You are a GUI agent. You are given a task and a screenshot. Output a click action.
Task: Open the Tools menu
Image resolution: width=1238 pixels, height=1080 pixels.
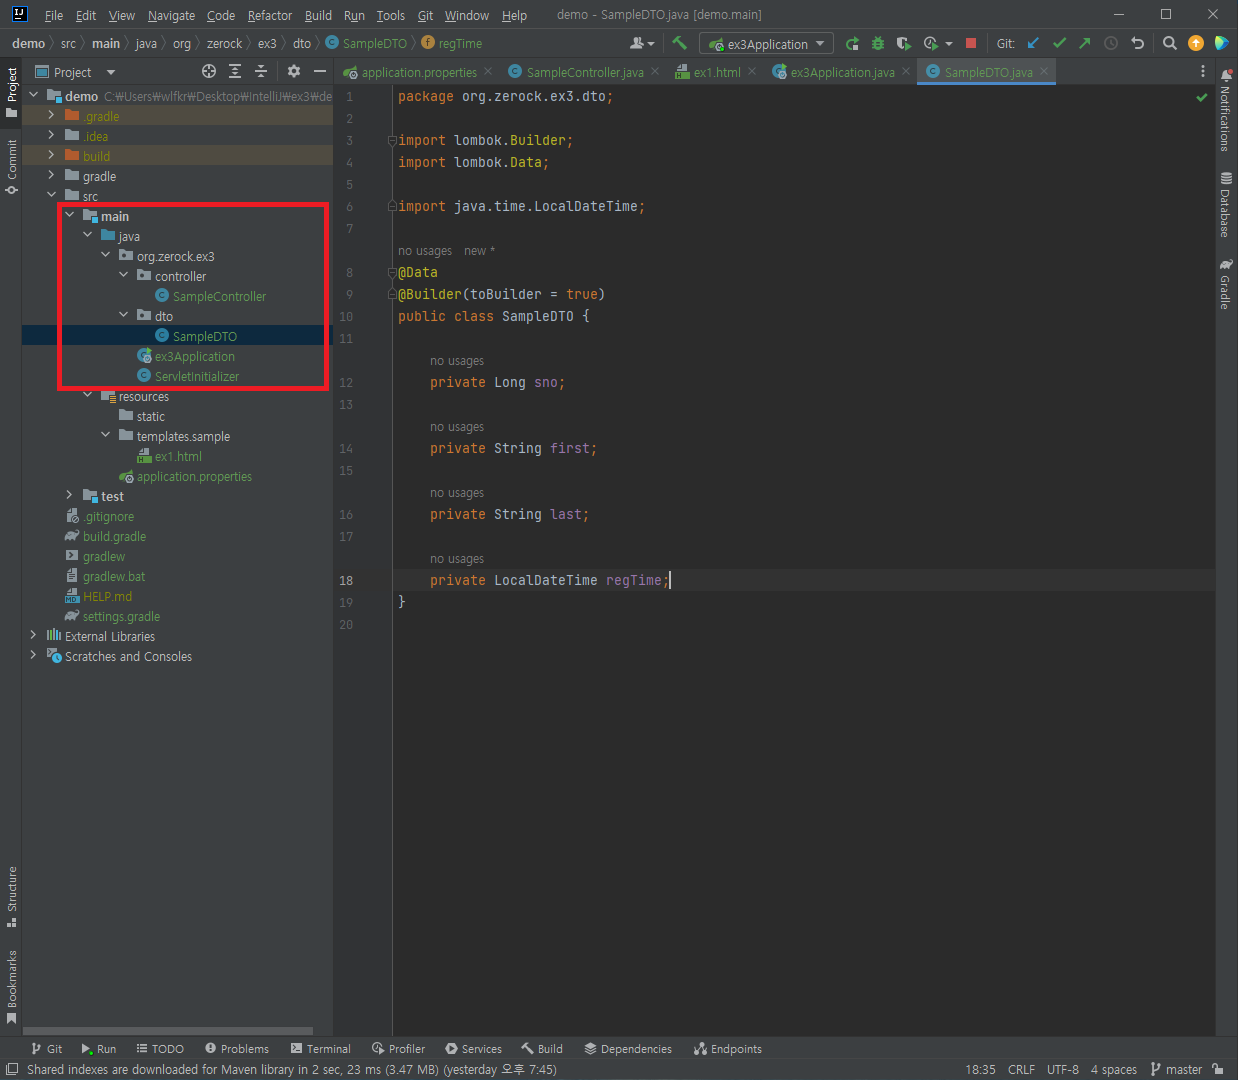[x=390, y=15]
